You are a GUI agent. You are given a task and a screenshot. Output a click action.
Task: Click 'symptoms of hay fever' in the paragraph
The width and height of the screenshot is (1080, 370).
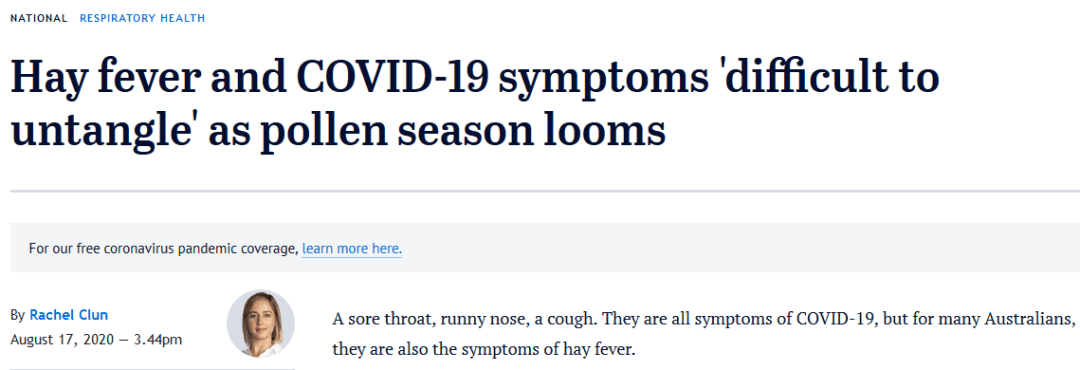pyautogui.click(x=559, y=349)
